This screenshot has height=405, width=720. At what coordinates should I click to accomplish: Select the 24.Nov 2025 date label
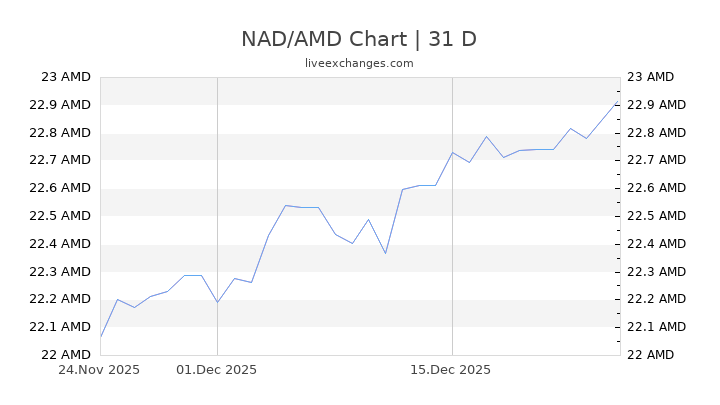click(x=99, y=369)
